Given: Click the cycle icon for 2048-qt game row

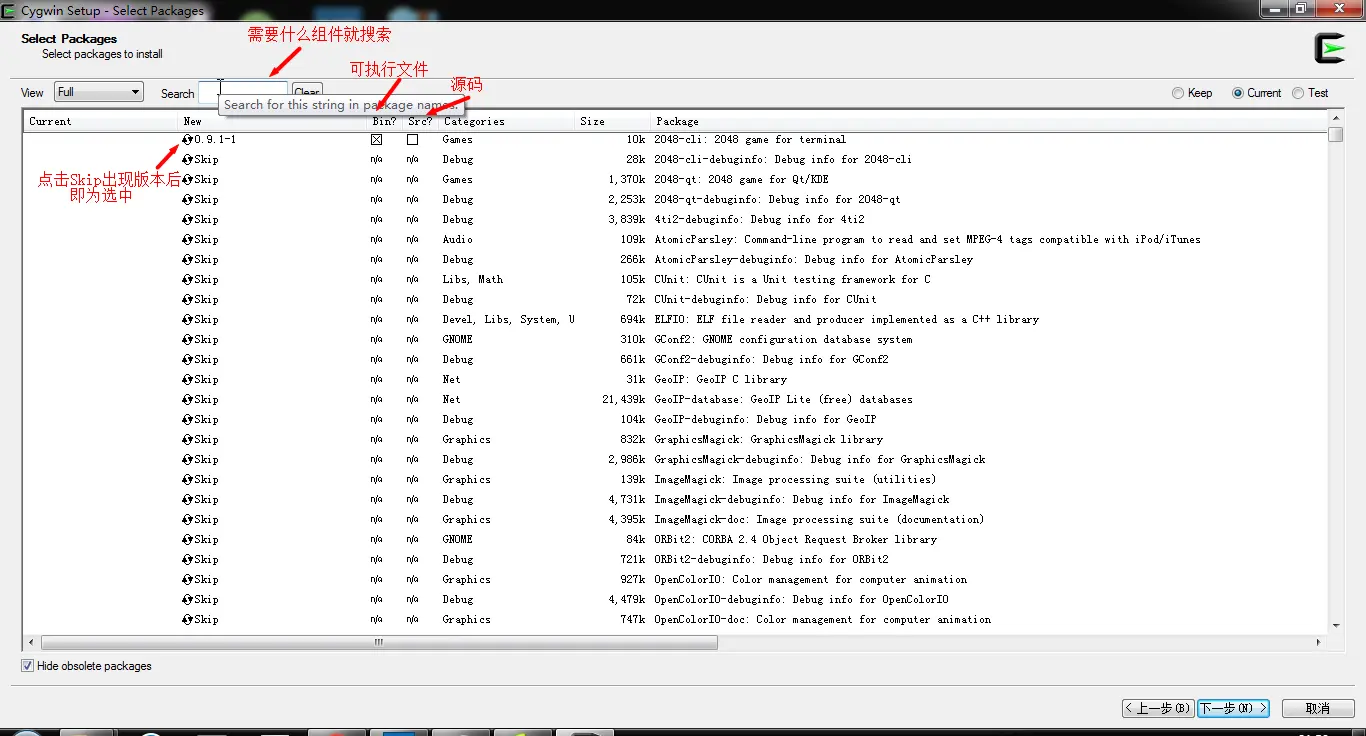Looking at the screenshot, I should coord(187,179).
